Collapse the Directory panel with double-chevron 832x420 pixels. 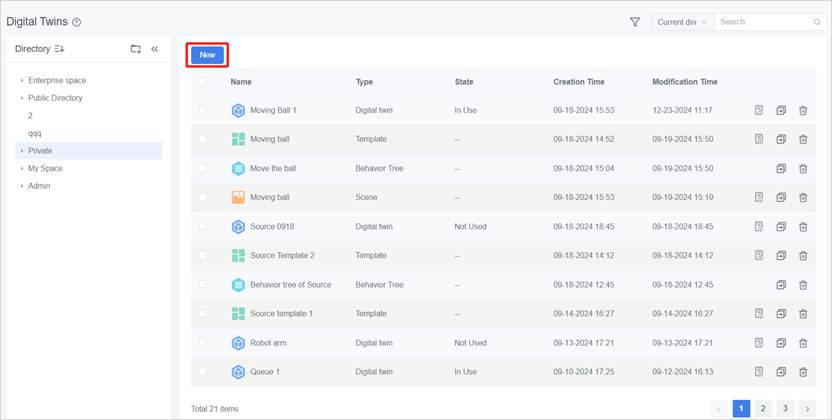(x=155, y=49)
